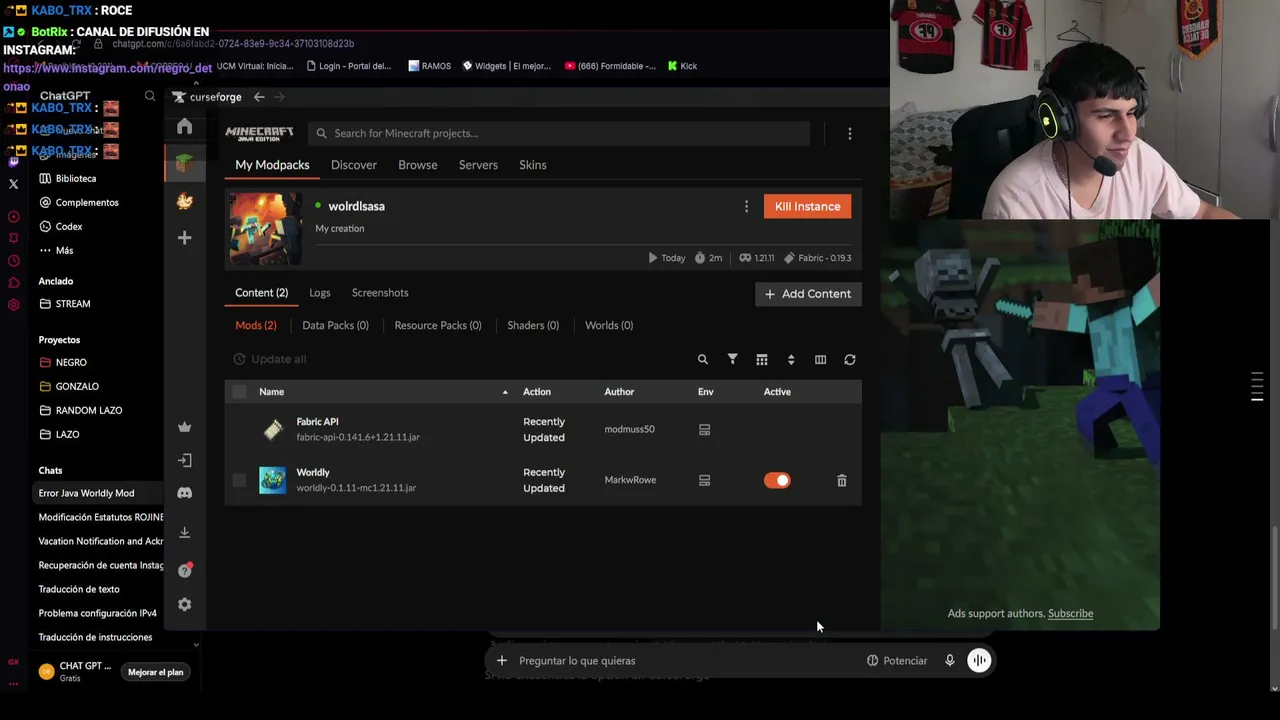Click environment icon for Fabric API row
The image size is (1280, 720).
705,430
